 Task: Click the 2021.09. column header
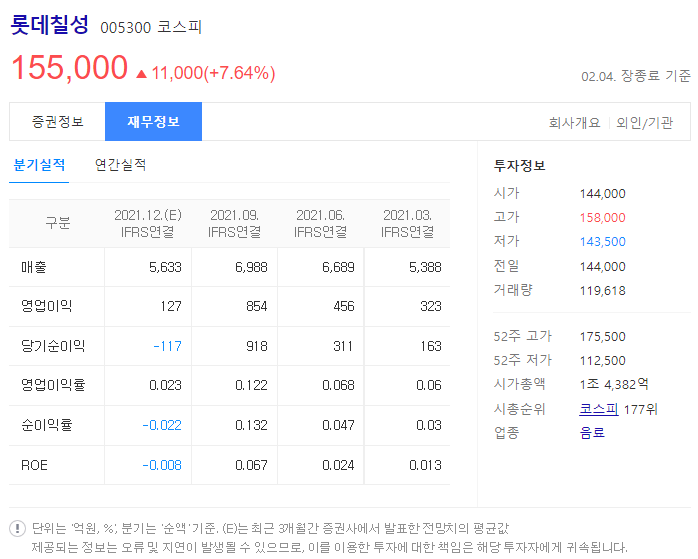tap(235, 223)
